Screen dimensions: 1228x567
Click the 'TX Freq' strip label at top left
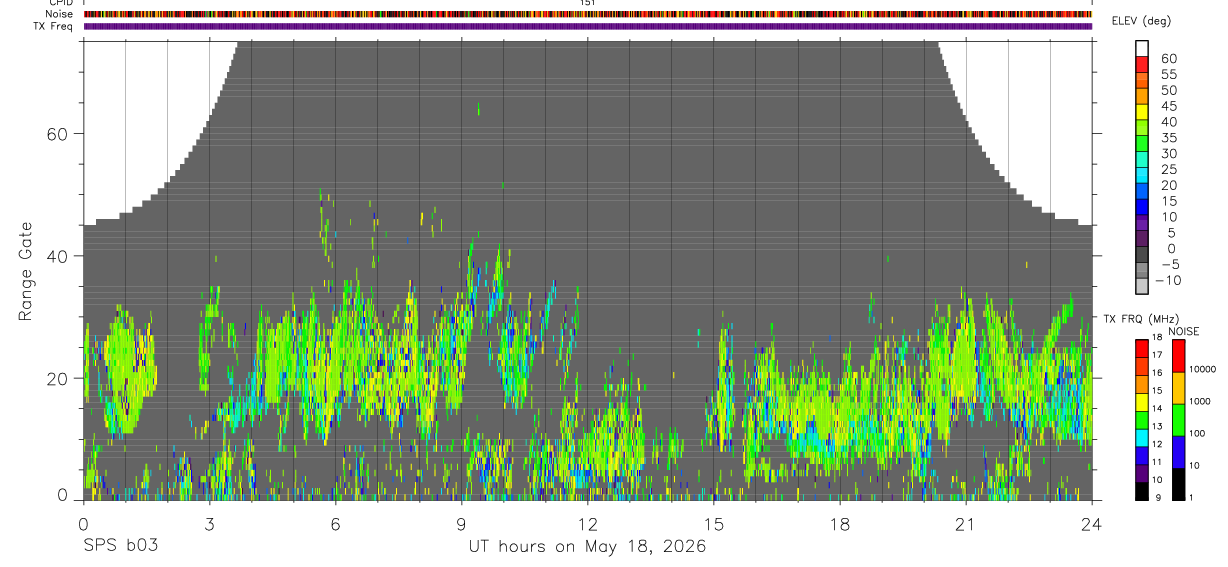click(54, 26)
